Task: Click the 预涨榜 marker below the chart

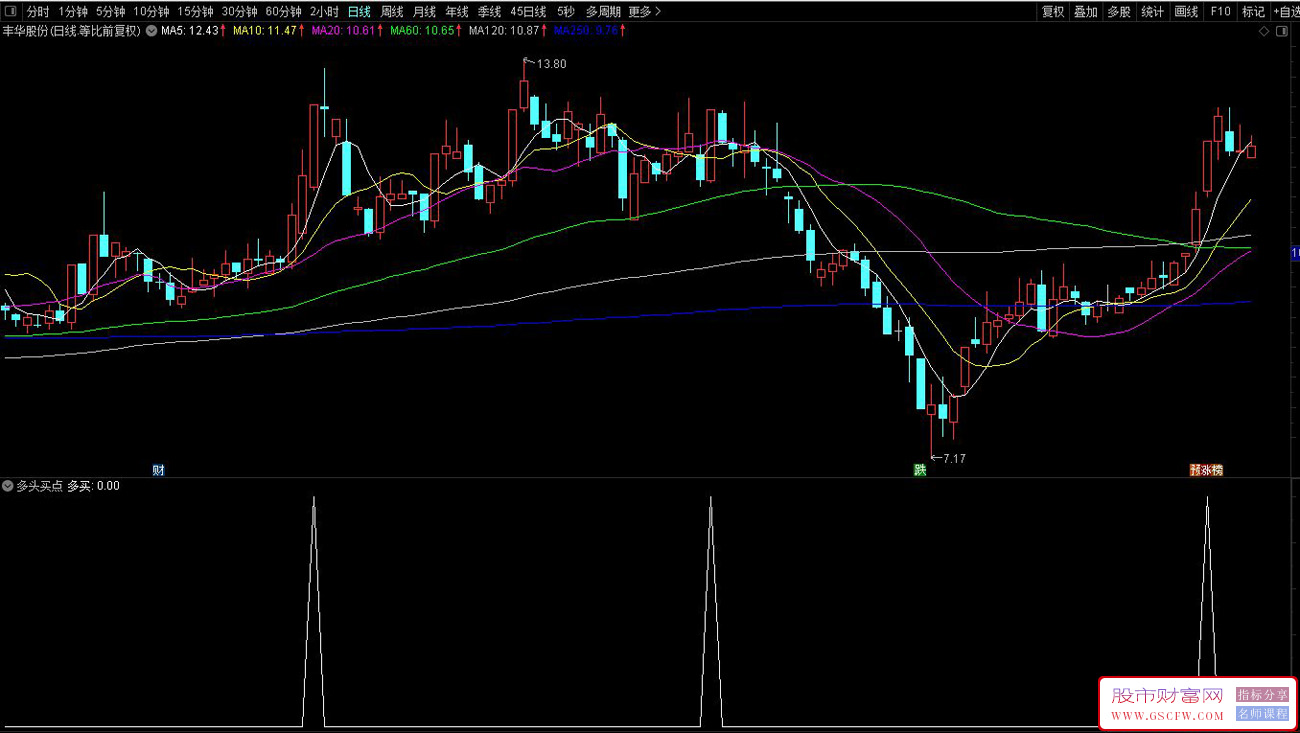Action: coord(1206,470)
